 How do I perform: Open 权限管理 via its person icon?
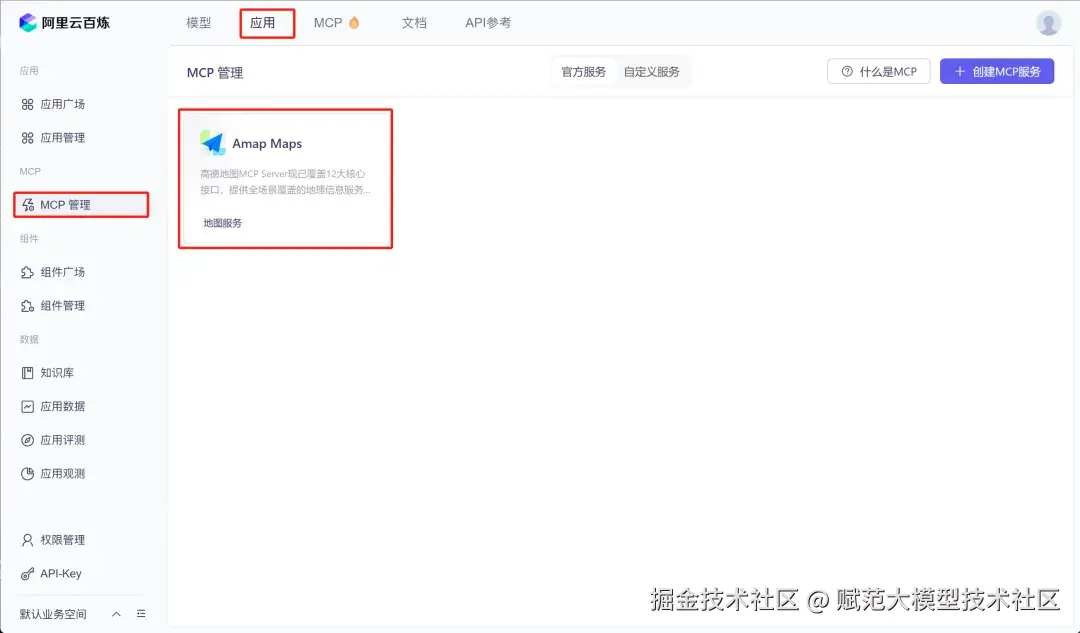(x=26, y=539)
